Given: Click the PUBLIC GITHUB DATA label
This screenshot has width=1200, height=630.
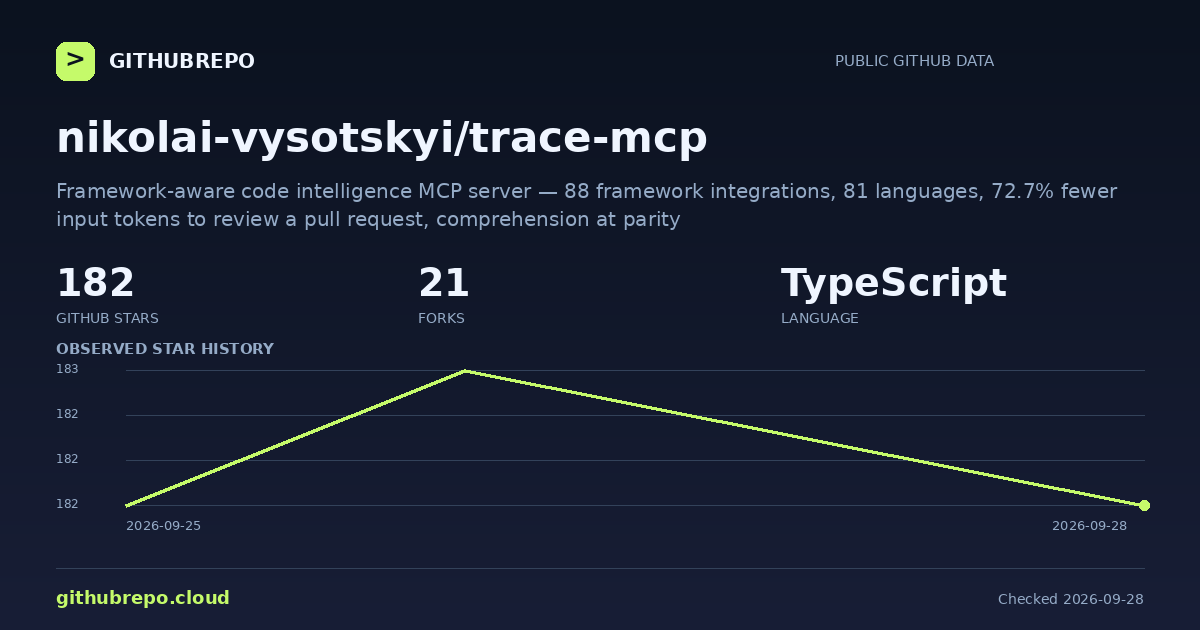Looking at the screenshot, I should point(914,61).
